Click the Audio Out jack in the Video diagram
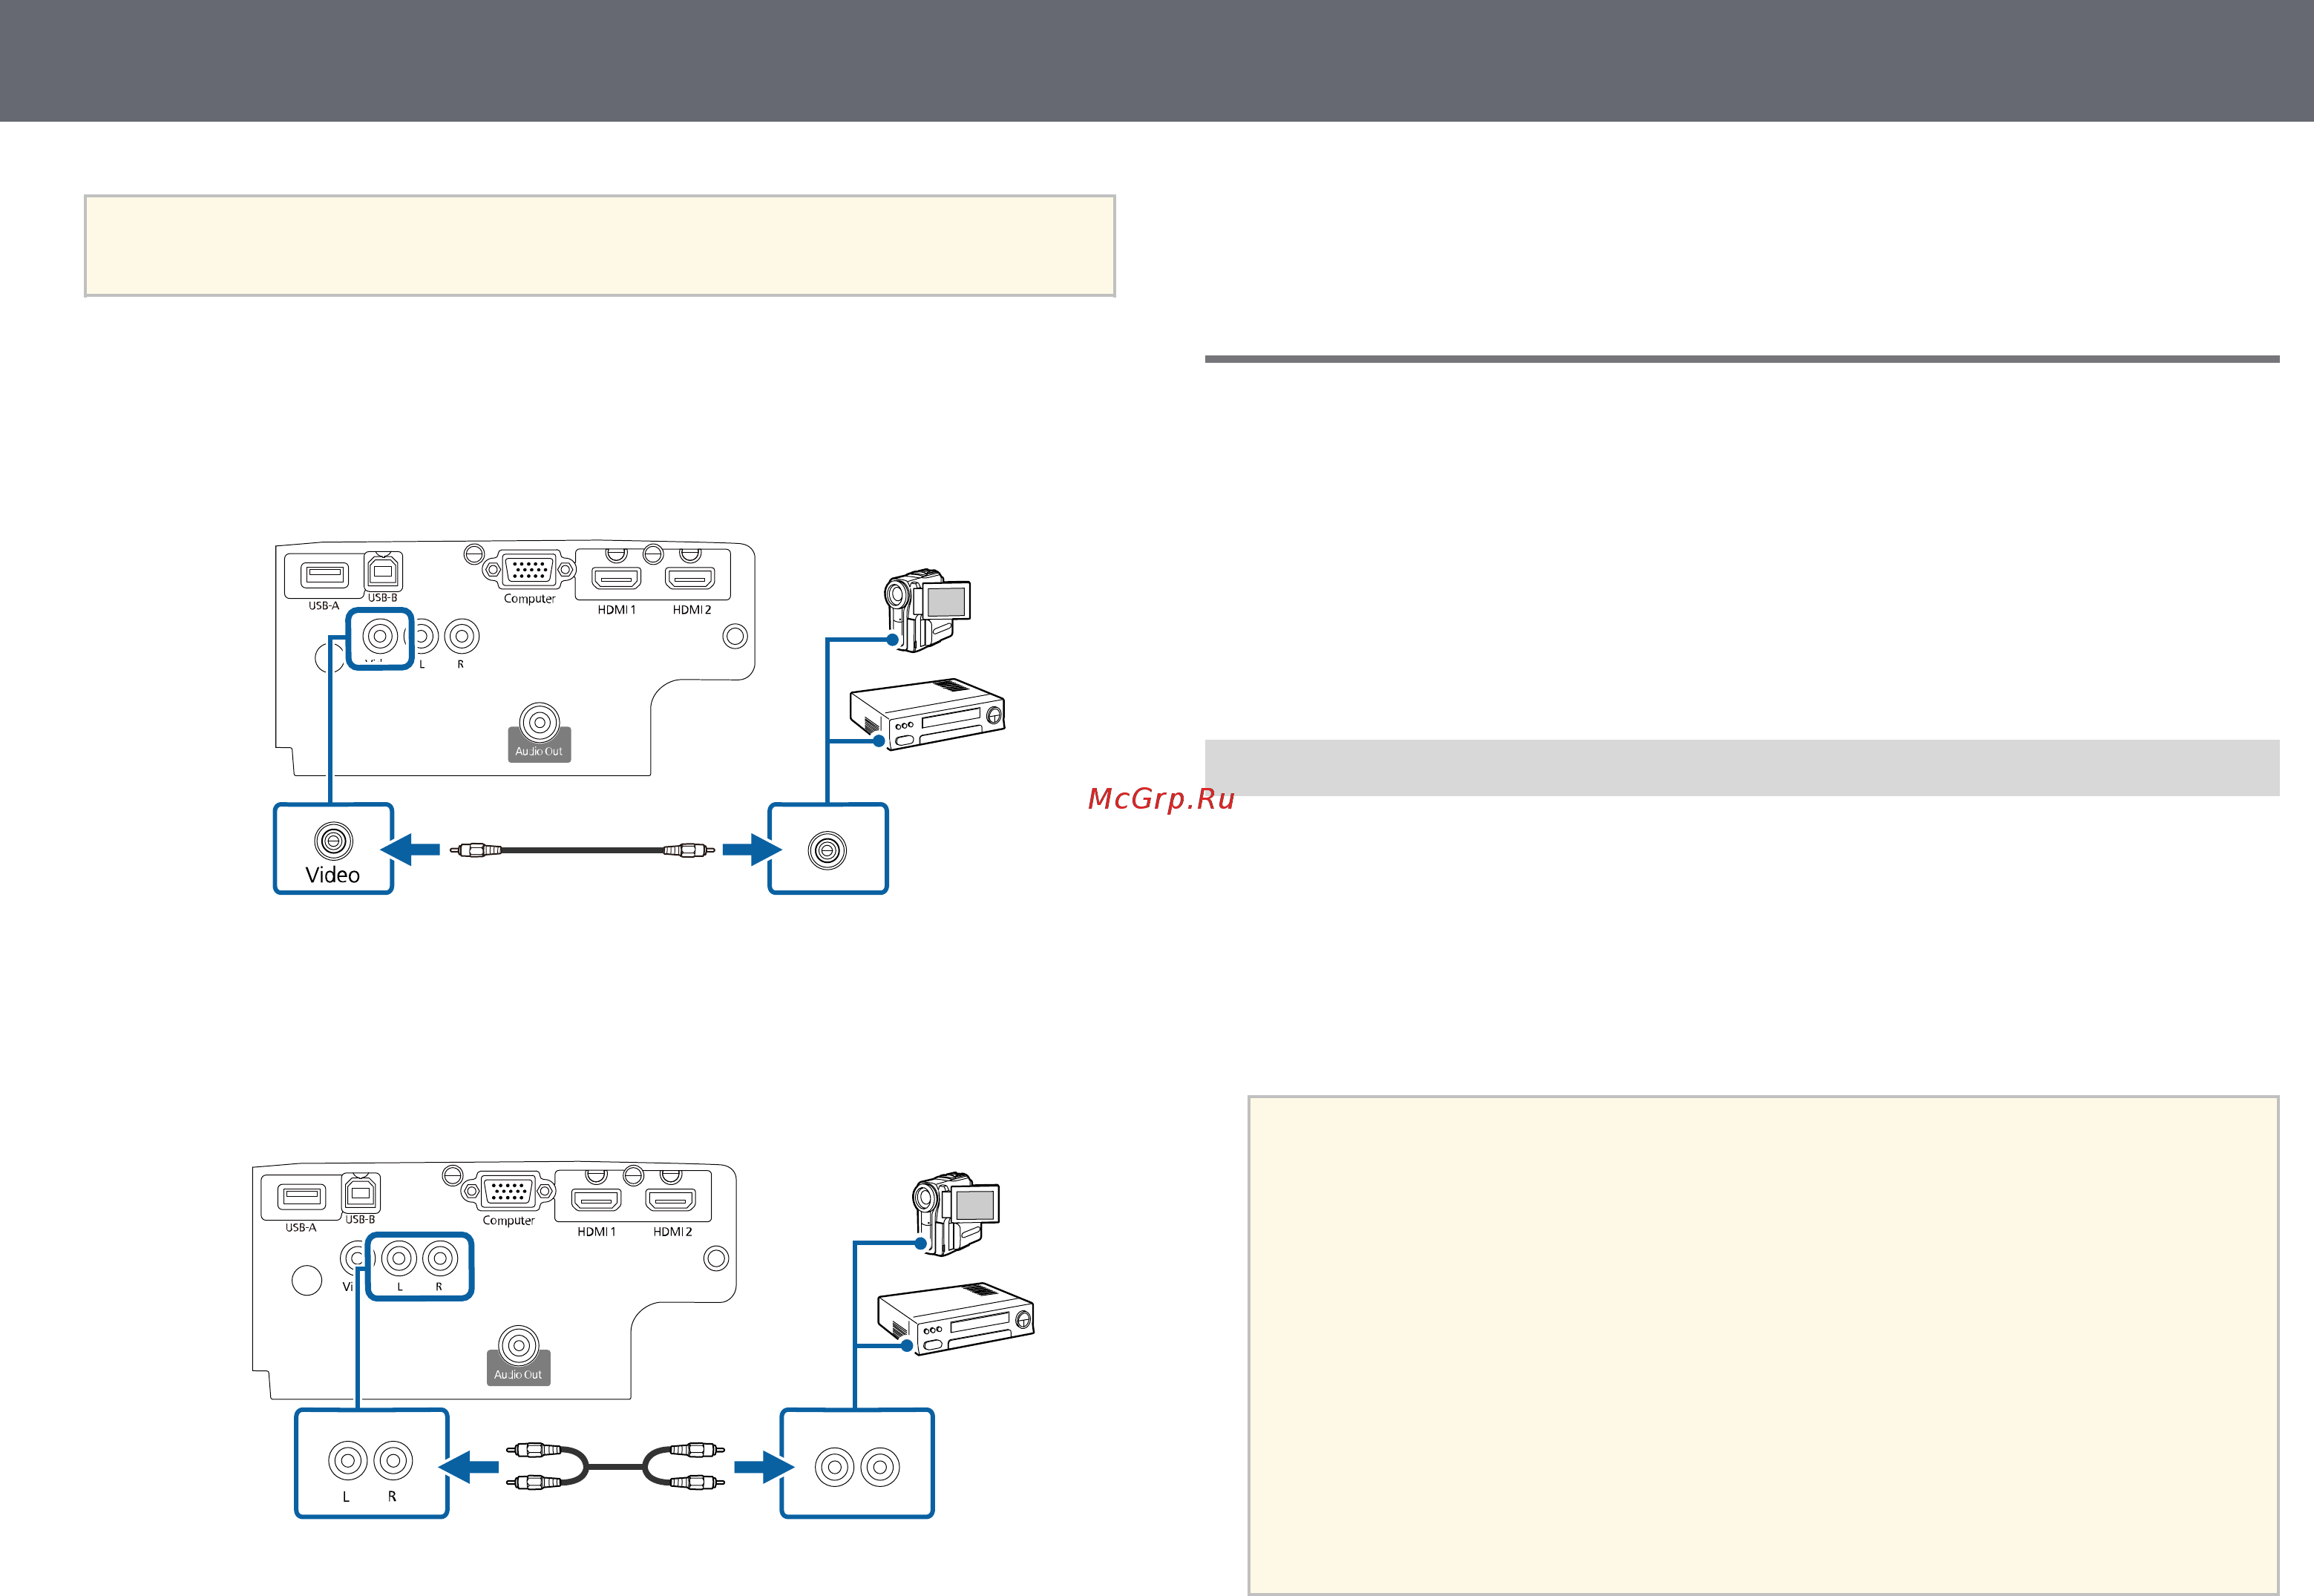Viewport: 2314px width, 1596px height. coord(539,722)
